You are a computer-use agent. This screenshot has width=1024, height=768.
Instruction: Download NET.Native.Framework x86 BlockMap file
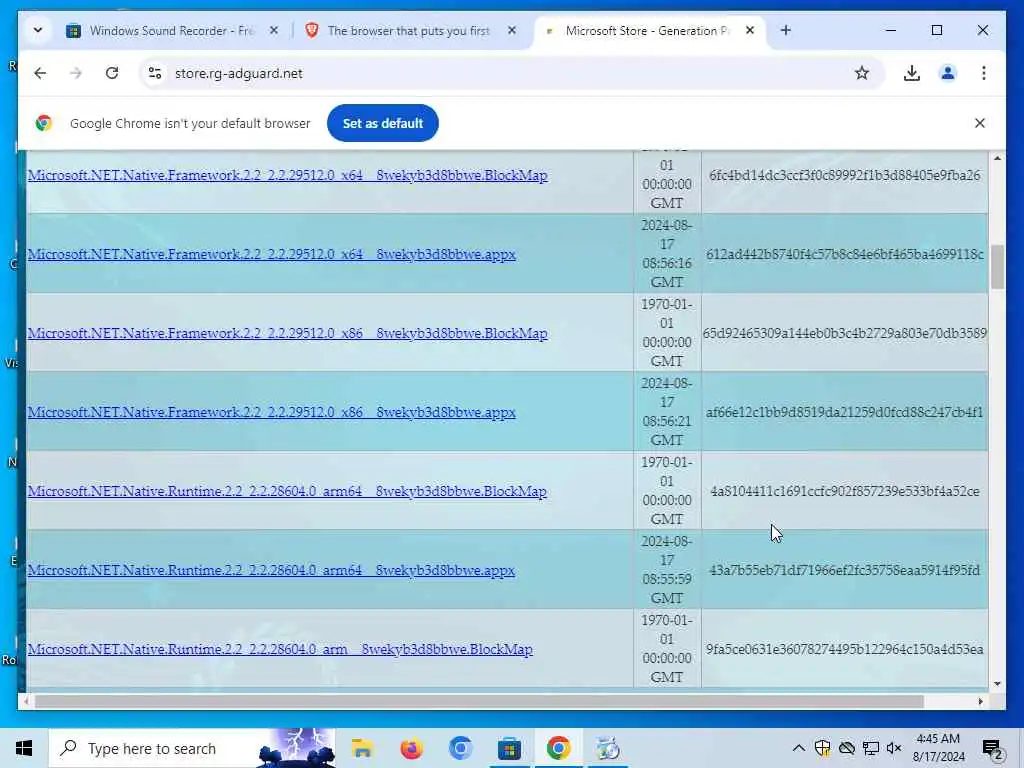tap(287, 333)
